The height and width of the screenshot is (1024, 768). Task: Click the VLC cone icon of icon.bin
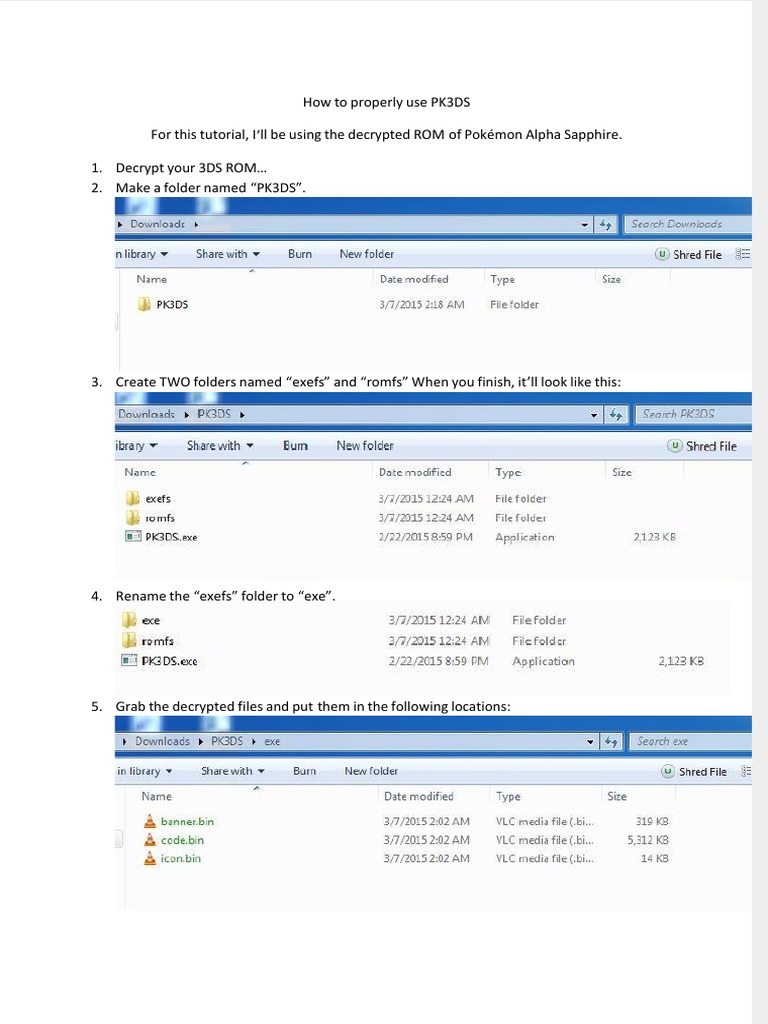150,858
